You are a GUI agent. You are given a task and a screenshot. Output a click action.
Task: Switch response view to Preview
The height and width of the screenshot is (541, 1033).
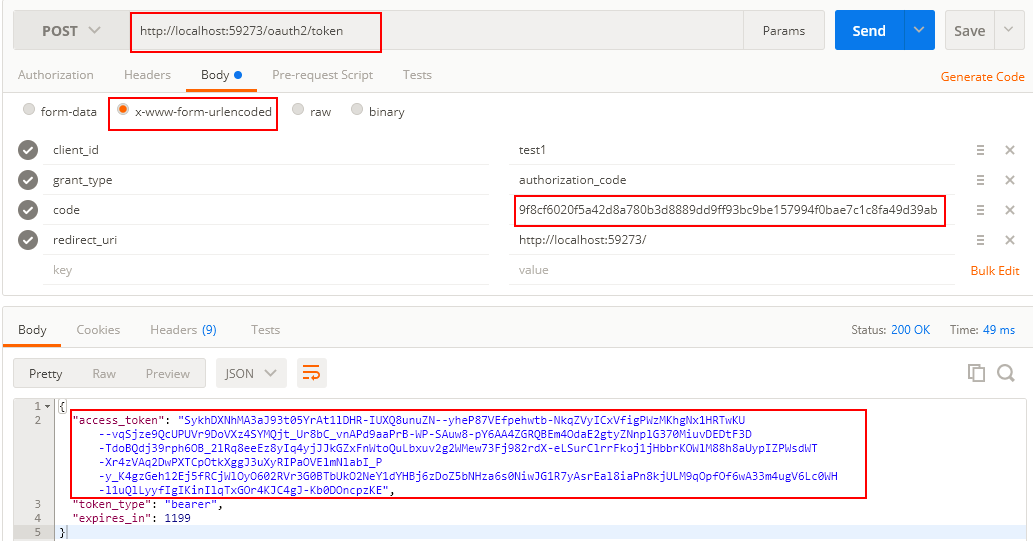click(x=167, y=374)
